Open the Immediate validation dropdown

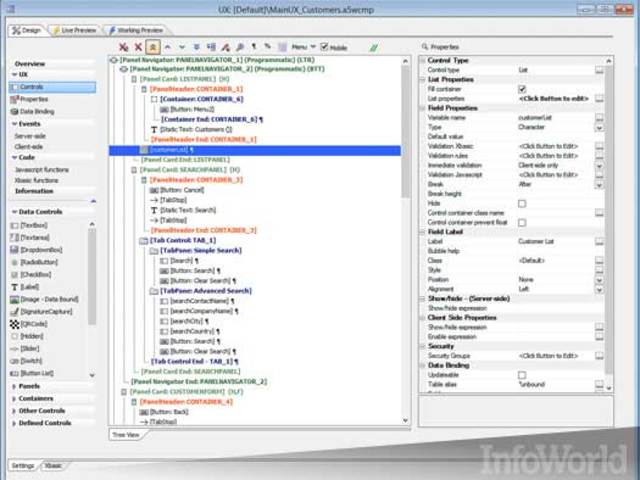599,165
